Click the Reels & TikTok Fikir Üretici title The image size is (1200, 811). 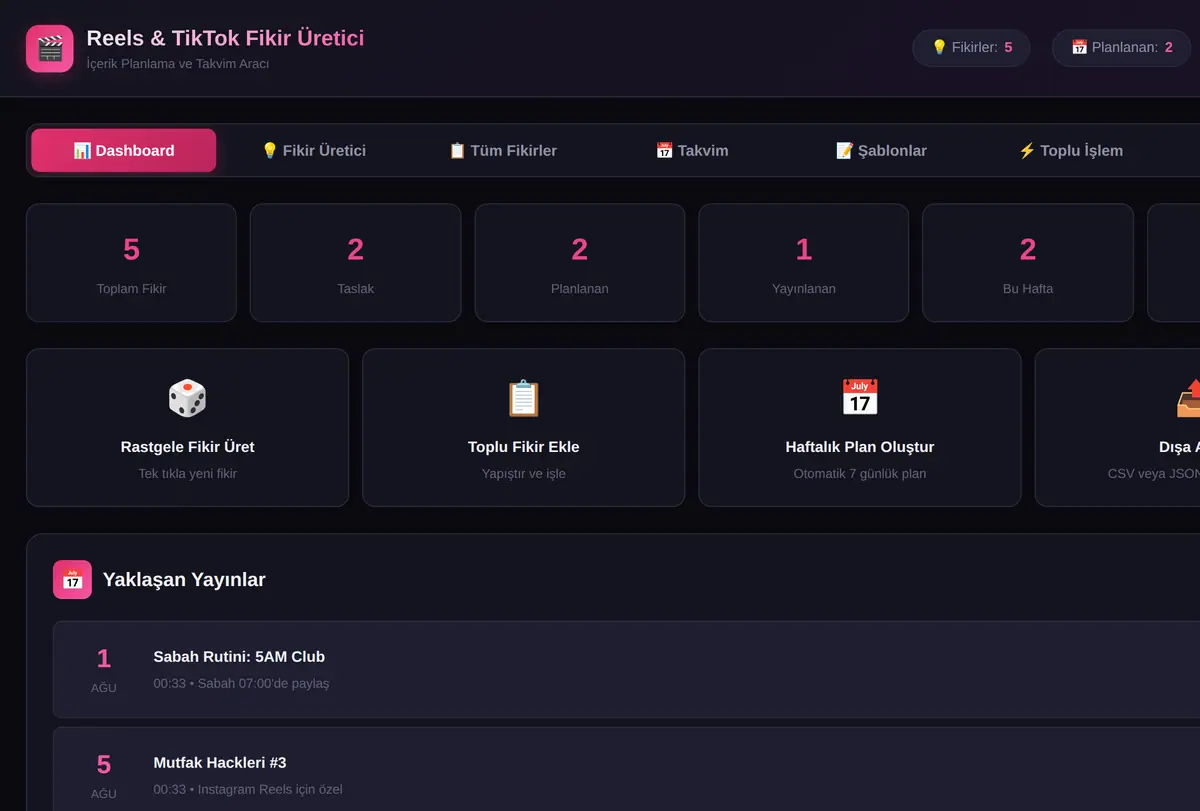pos(225,38)
